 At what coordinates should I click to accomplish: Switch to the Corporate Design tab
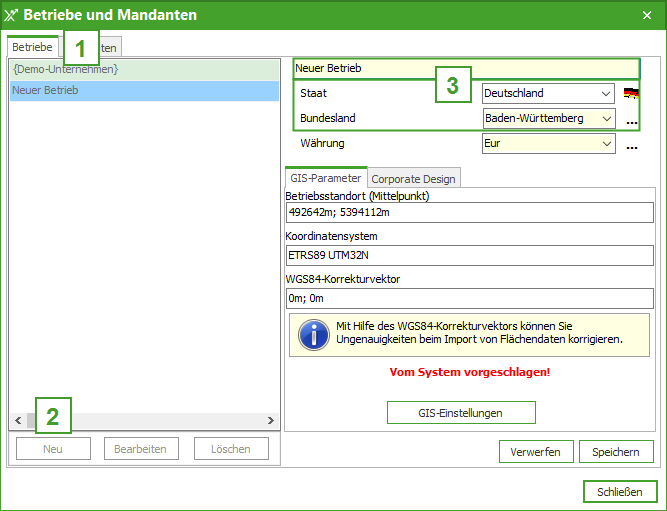pyautogui.click(x=413, y=179)
